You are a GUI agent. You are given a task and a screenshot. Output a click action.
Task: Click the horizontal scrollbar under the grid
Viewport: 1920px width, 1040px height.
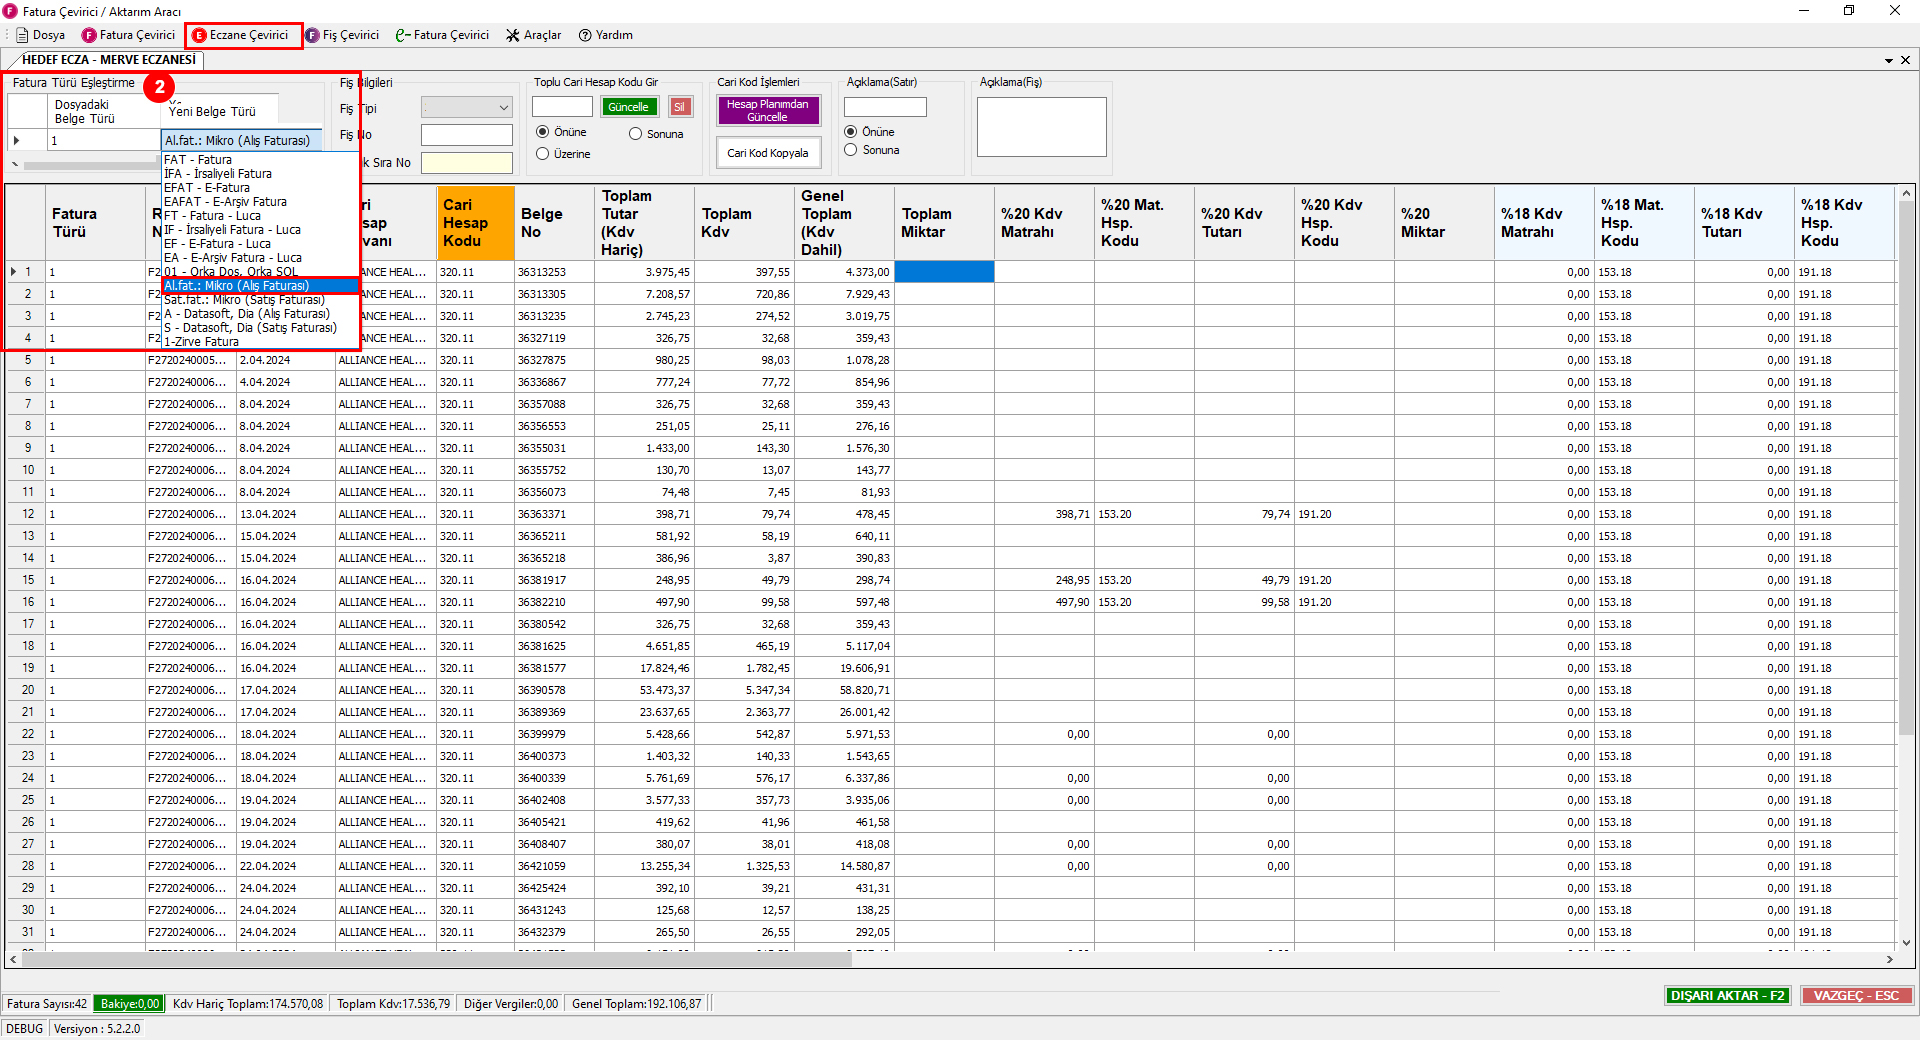pyautogui.click(x=436, y=959)
